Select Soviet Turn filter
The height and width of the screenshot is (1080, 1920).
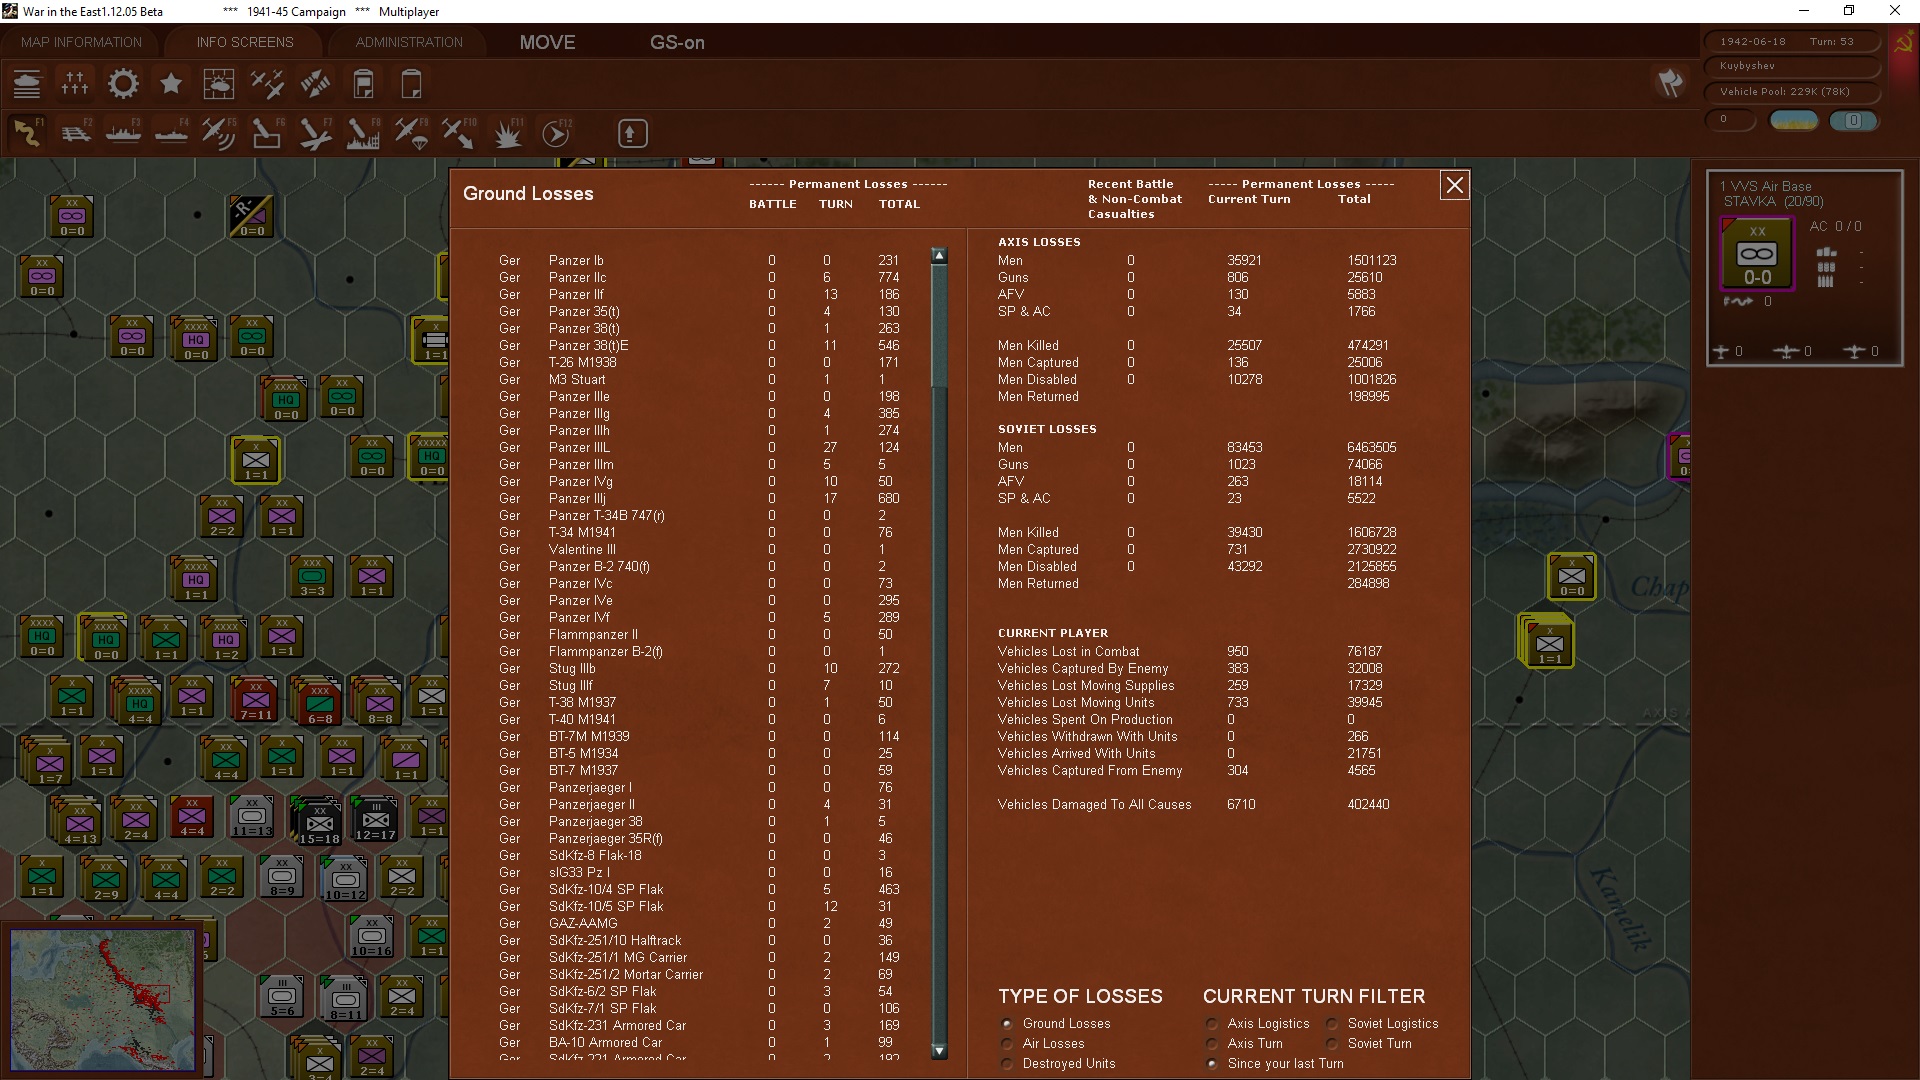(x=1333, y=1043)
